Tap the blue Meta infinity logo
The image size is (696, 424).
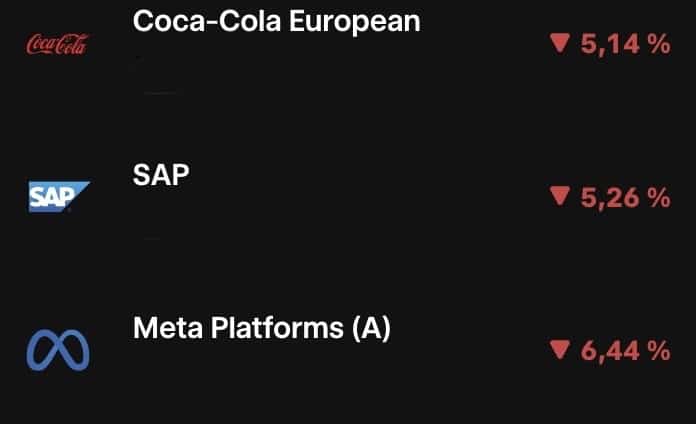click(58, 350)
